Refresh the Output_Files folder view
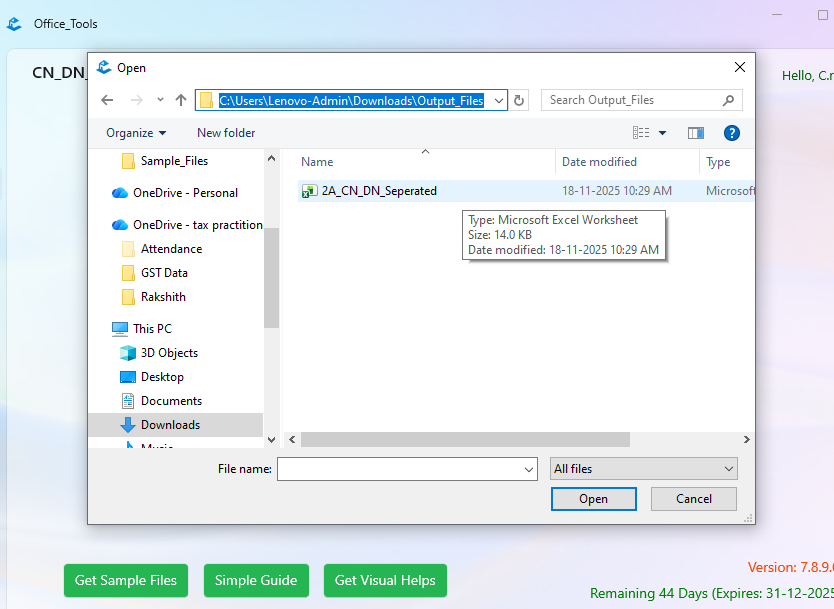This screenshot has height=609, width=834. [518, 100]
